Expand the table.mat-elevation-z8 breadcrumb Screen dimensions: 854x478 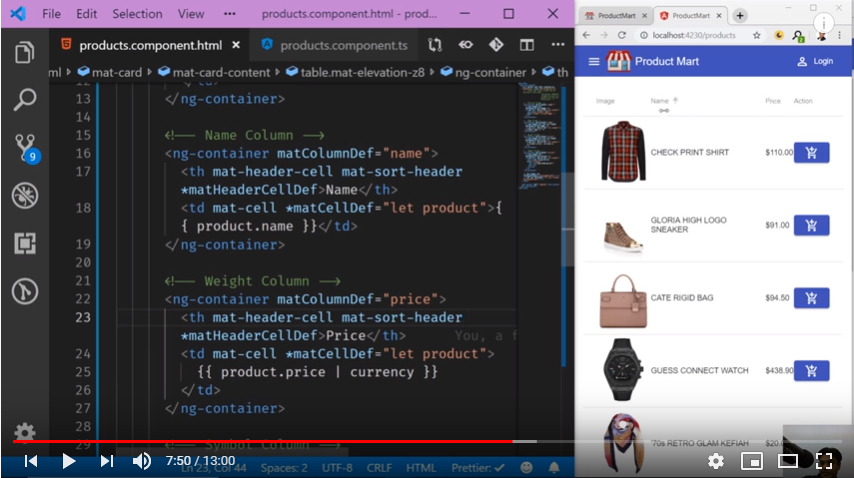pyautogui.click(x=355, y=72)
